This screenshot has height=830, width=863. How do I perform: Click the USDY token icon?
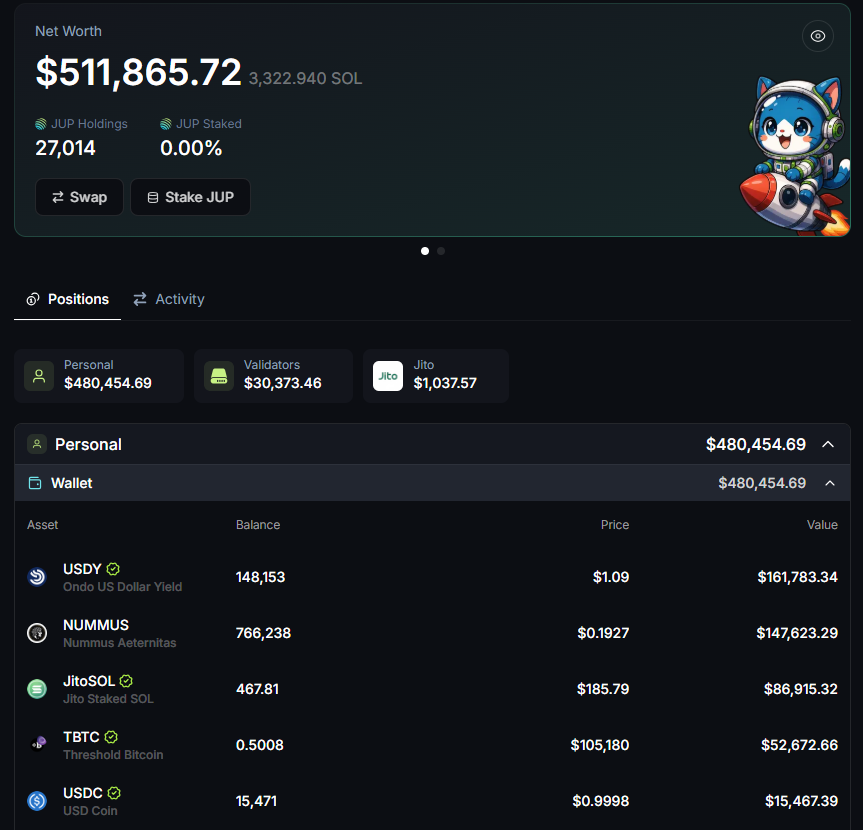tap(37, 577)
